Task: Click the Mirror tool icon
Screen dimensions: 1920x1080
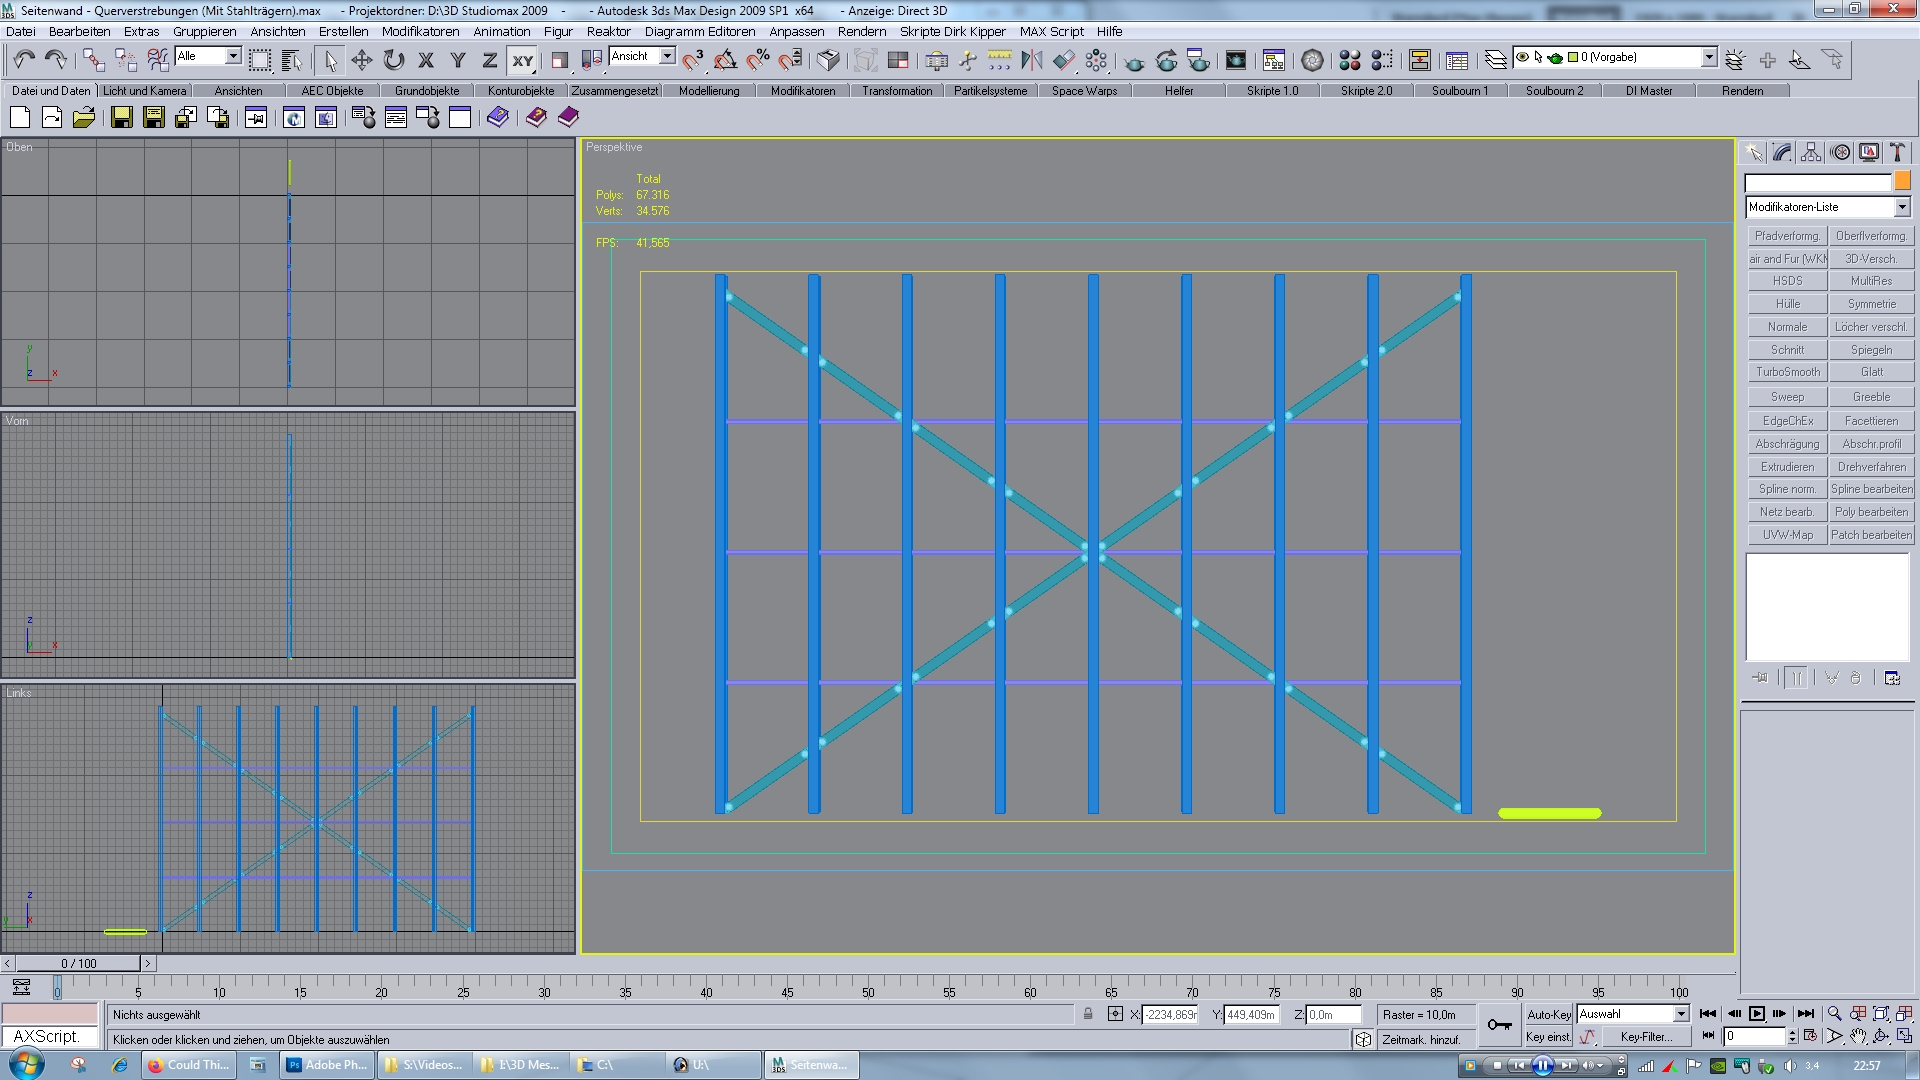Action: pyautogui.click(x=1031, y=60)
